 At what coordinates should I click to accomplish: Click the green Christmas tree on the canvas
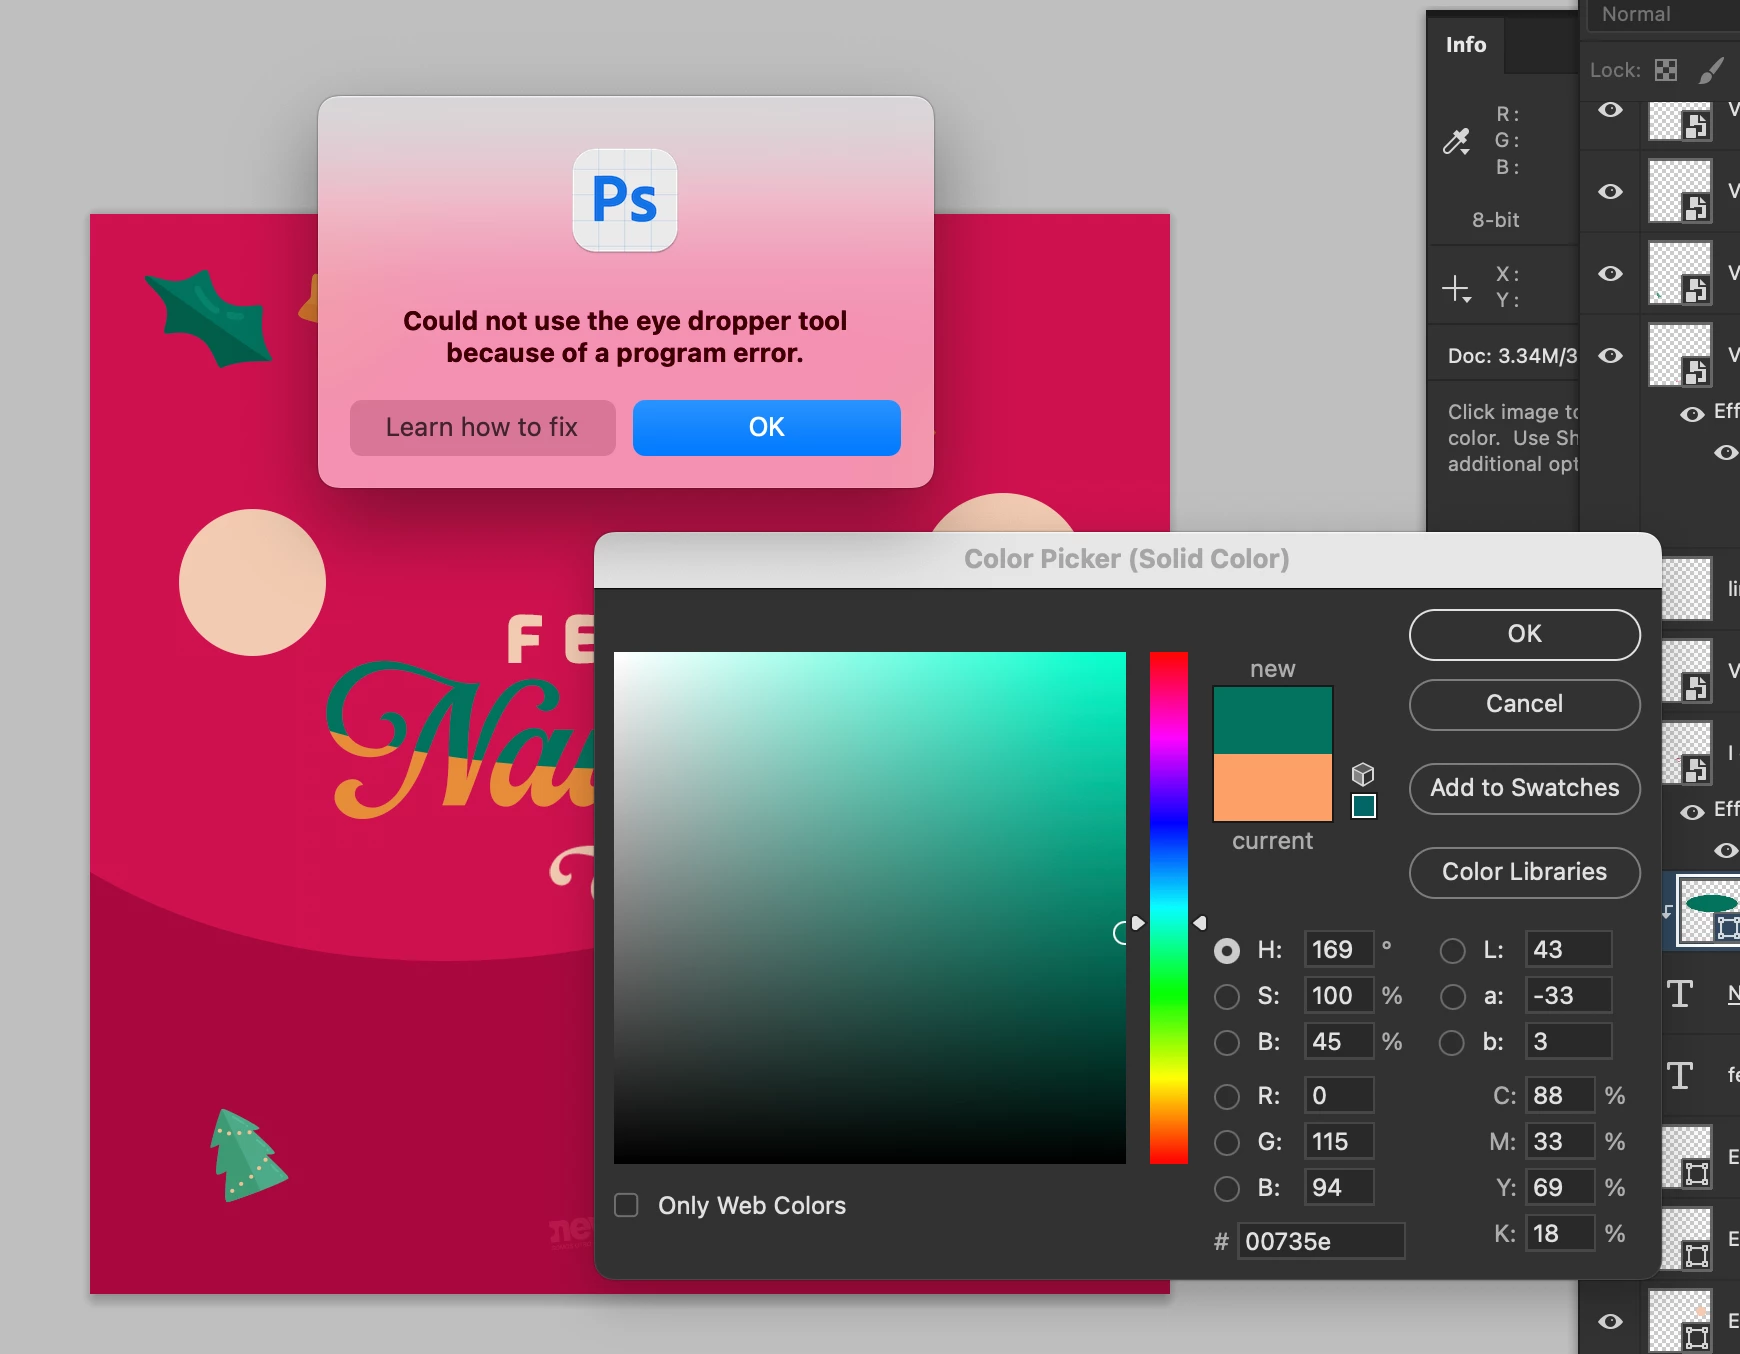click(x=246, y=1155)
